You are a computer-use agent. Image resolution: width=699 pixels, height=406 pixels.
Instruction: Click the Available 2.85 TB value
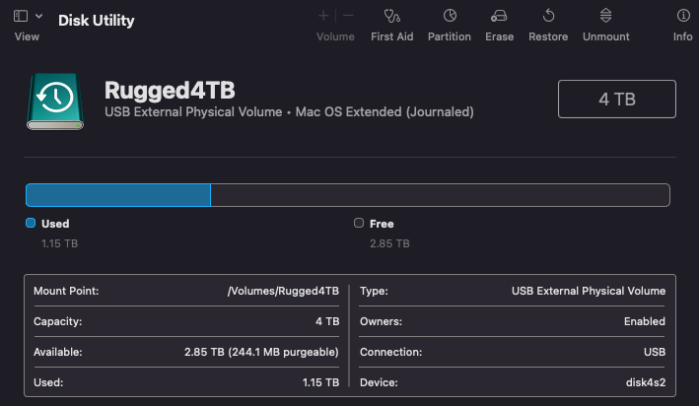(262, 352)
